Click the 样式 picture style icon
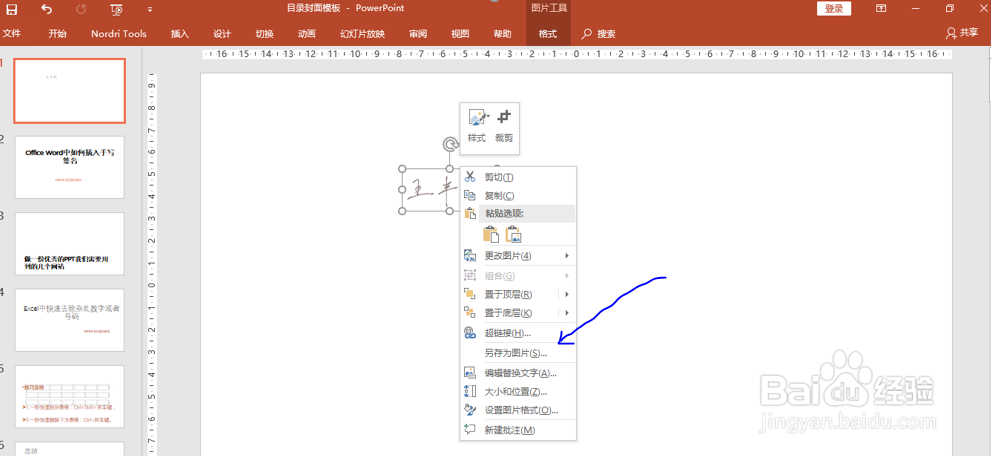Viewport: 991px width, 456px height. 477,126
